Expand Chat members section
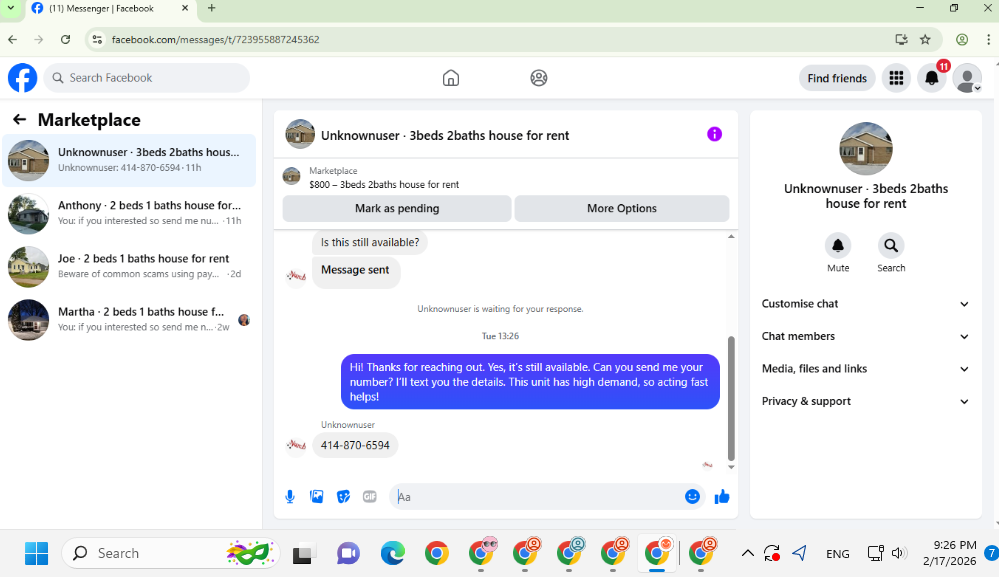The image size is (999, 577). (x=865, y=336)
